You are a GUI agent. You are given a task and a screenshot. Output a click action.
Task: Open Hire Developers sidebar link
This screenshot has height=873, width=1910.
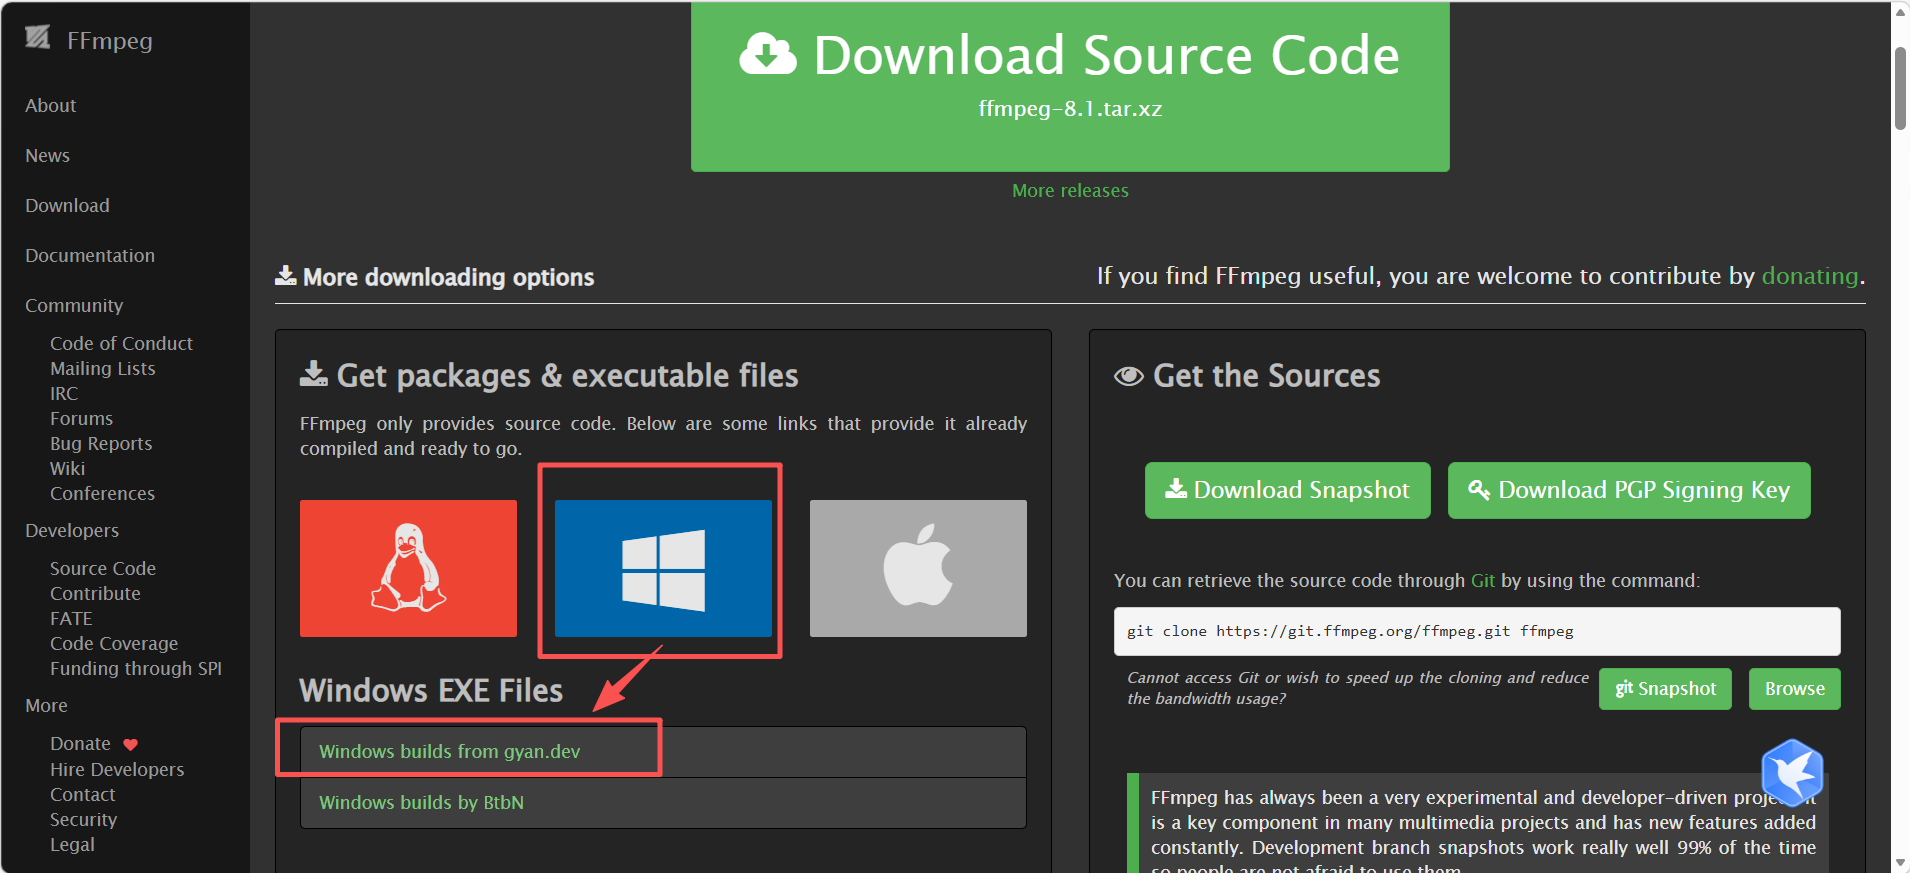(117, 770)
